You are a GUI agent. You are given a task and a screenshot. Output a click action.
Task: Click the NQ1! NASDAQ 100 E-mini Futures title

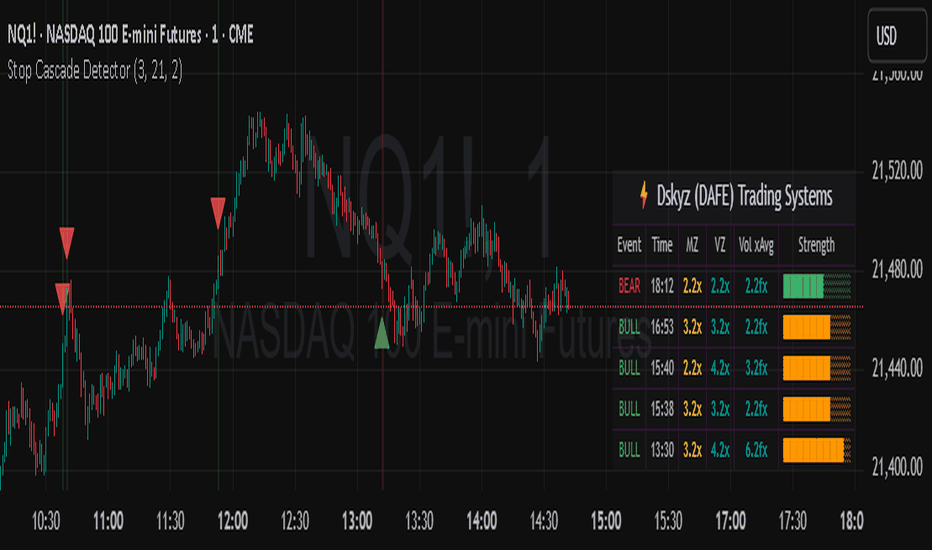click(130, 35)
